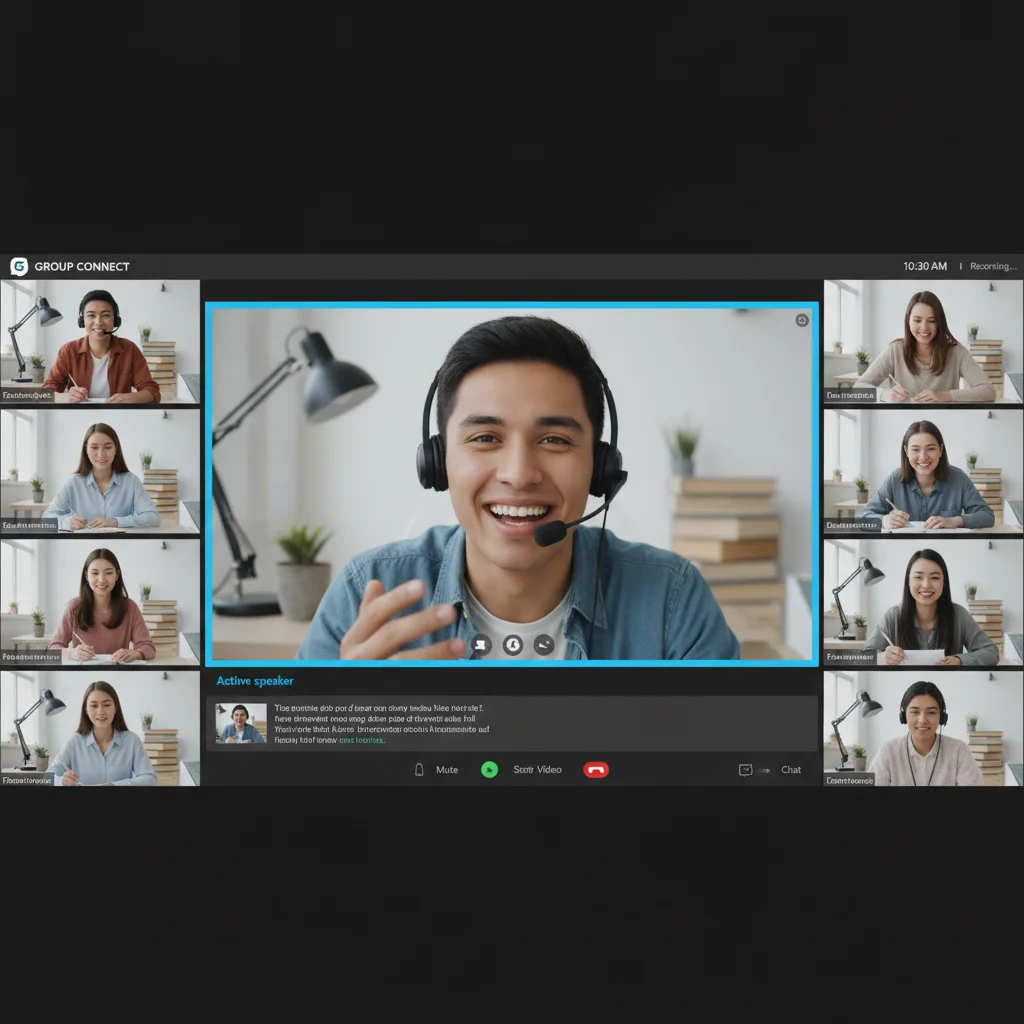This screenshot has height=1024, width=1024.
Task: Select the top-right tile of woman in beige sweater
Action: [x=923, y=342]
